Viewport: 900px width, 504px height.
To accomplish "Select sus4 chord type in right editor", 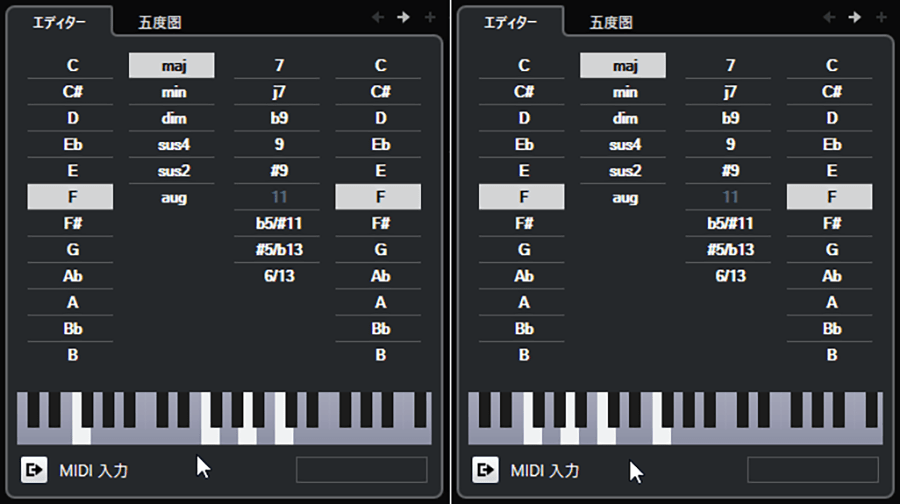I will (623, 145).
